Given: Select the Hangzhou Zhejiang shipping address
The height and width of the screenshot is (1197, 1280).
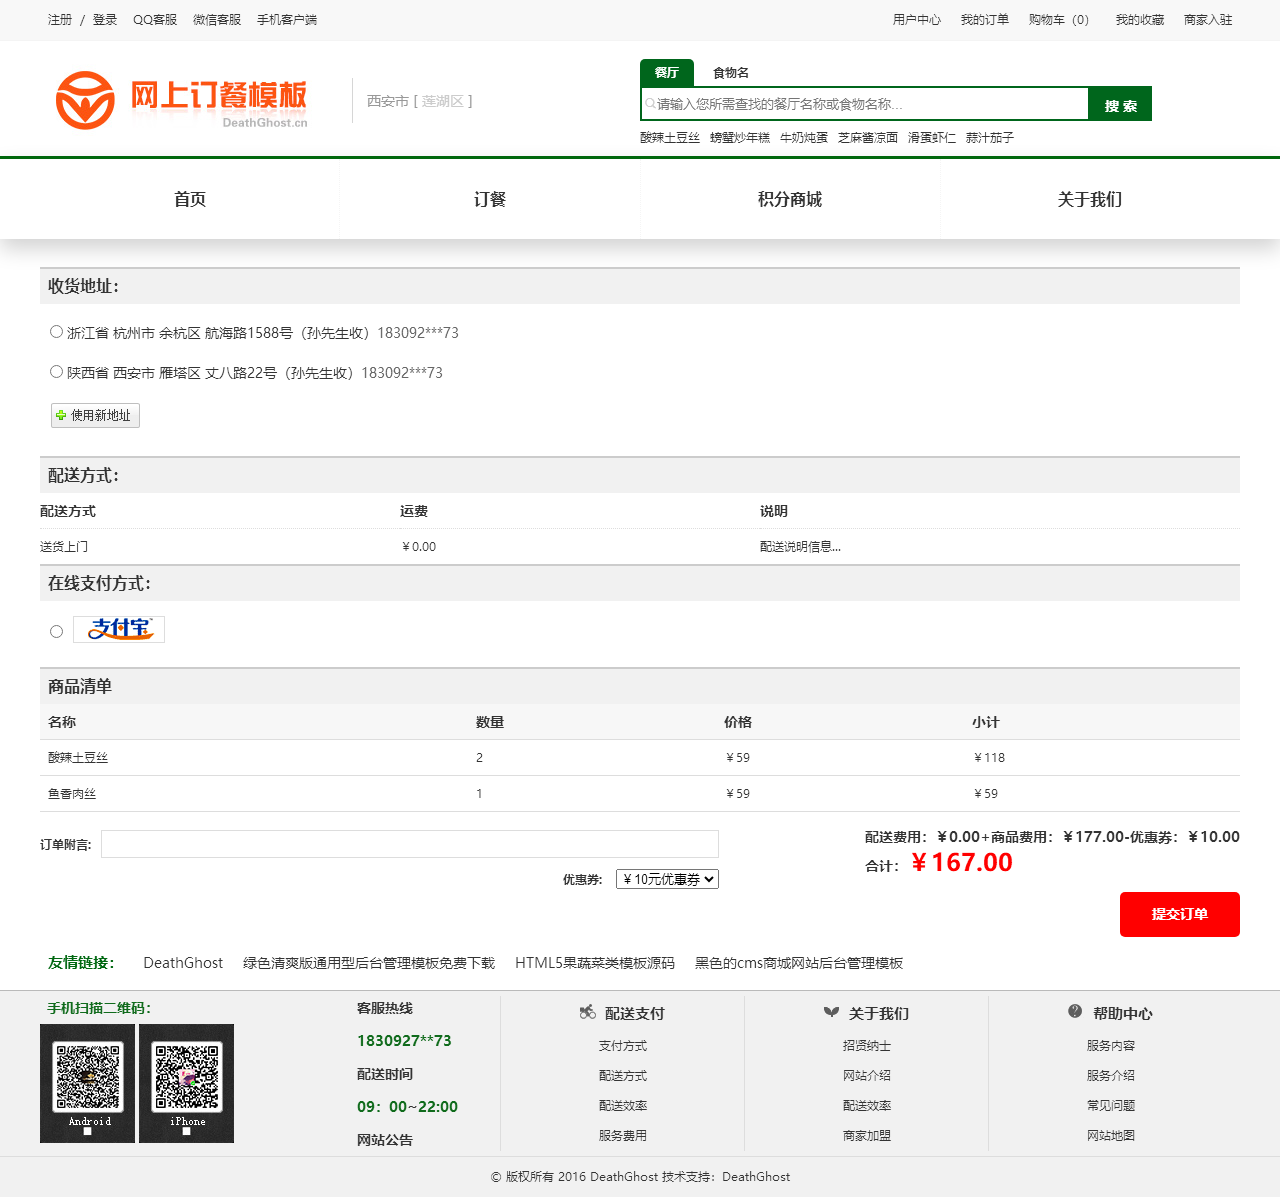Looking at the screenshot, I should pos(57,332).
